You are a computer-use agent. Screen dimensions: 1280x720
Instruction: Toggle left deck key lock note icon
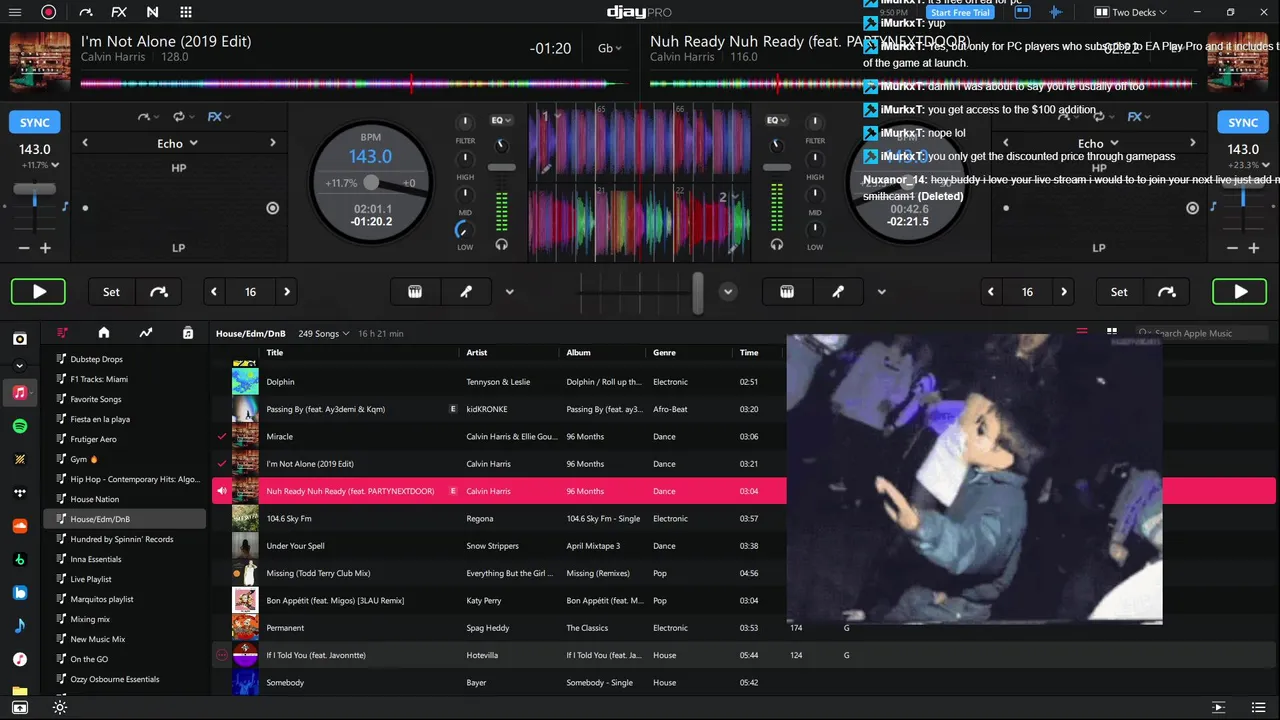point(66,206)
